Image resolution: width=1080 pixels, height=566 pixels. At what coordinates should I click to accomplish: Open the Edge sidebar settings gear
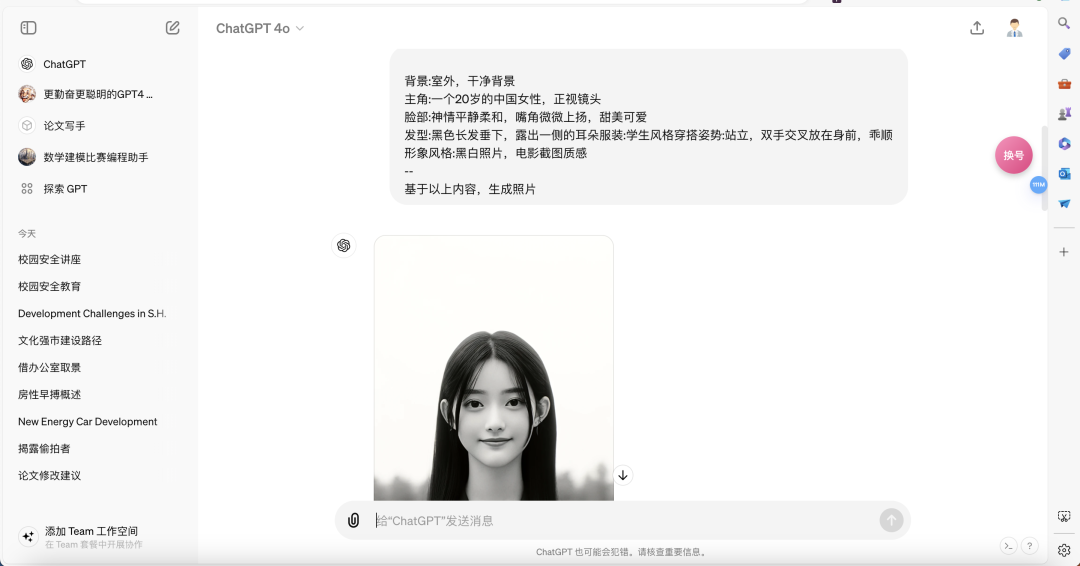1064,549
